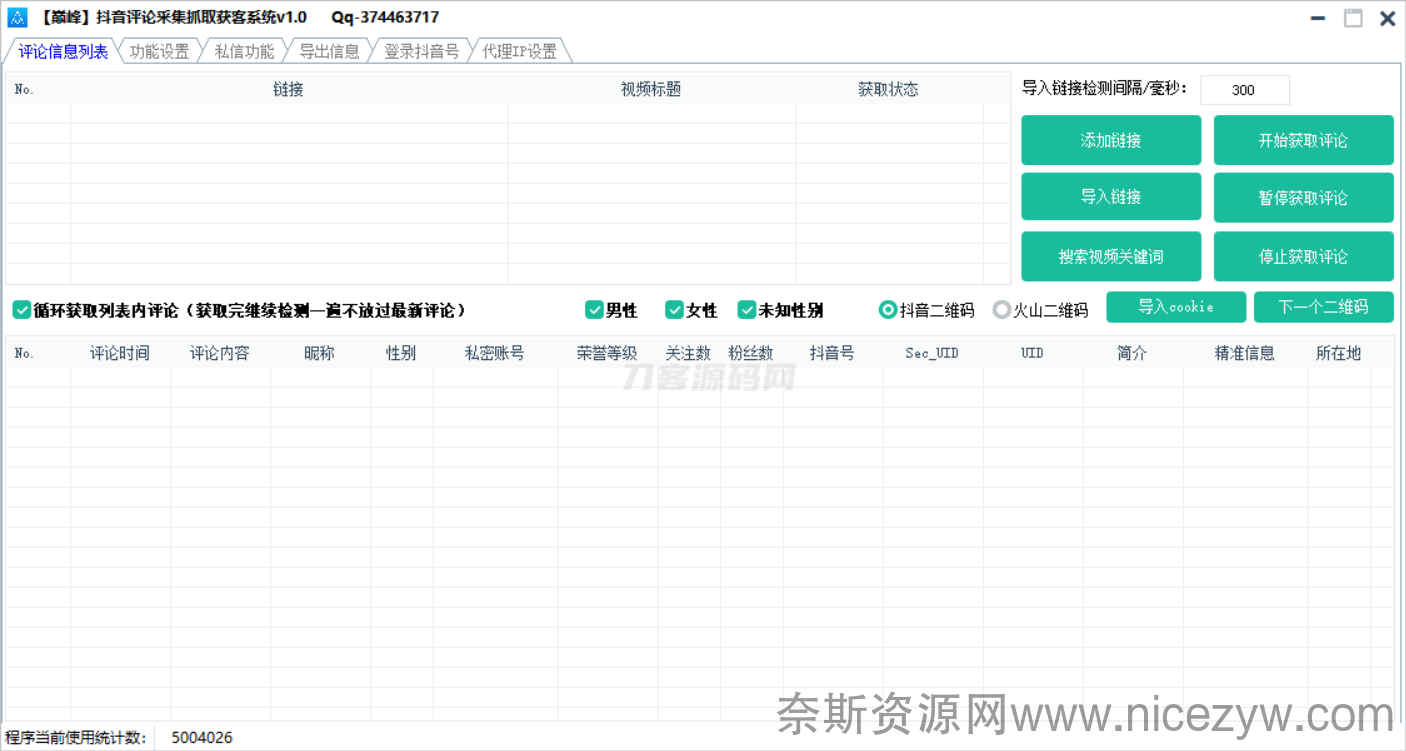This screenshot has height=751, width=1406.
Task: Click the 搜索视频关键词 button
Action: 1111,256
